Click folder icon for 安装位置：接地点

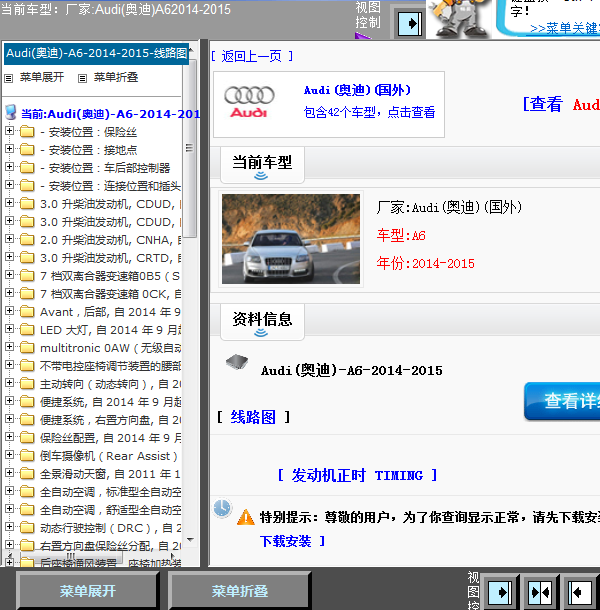pyautogui.click(x=27, y=149)
